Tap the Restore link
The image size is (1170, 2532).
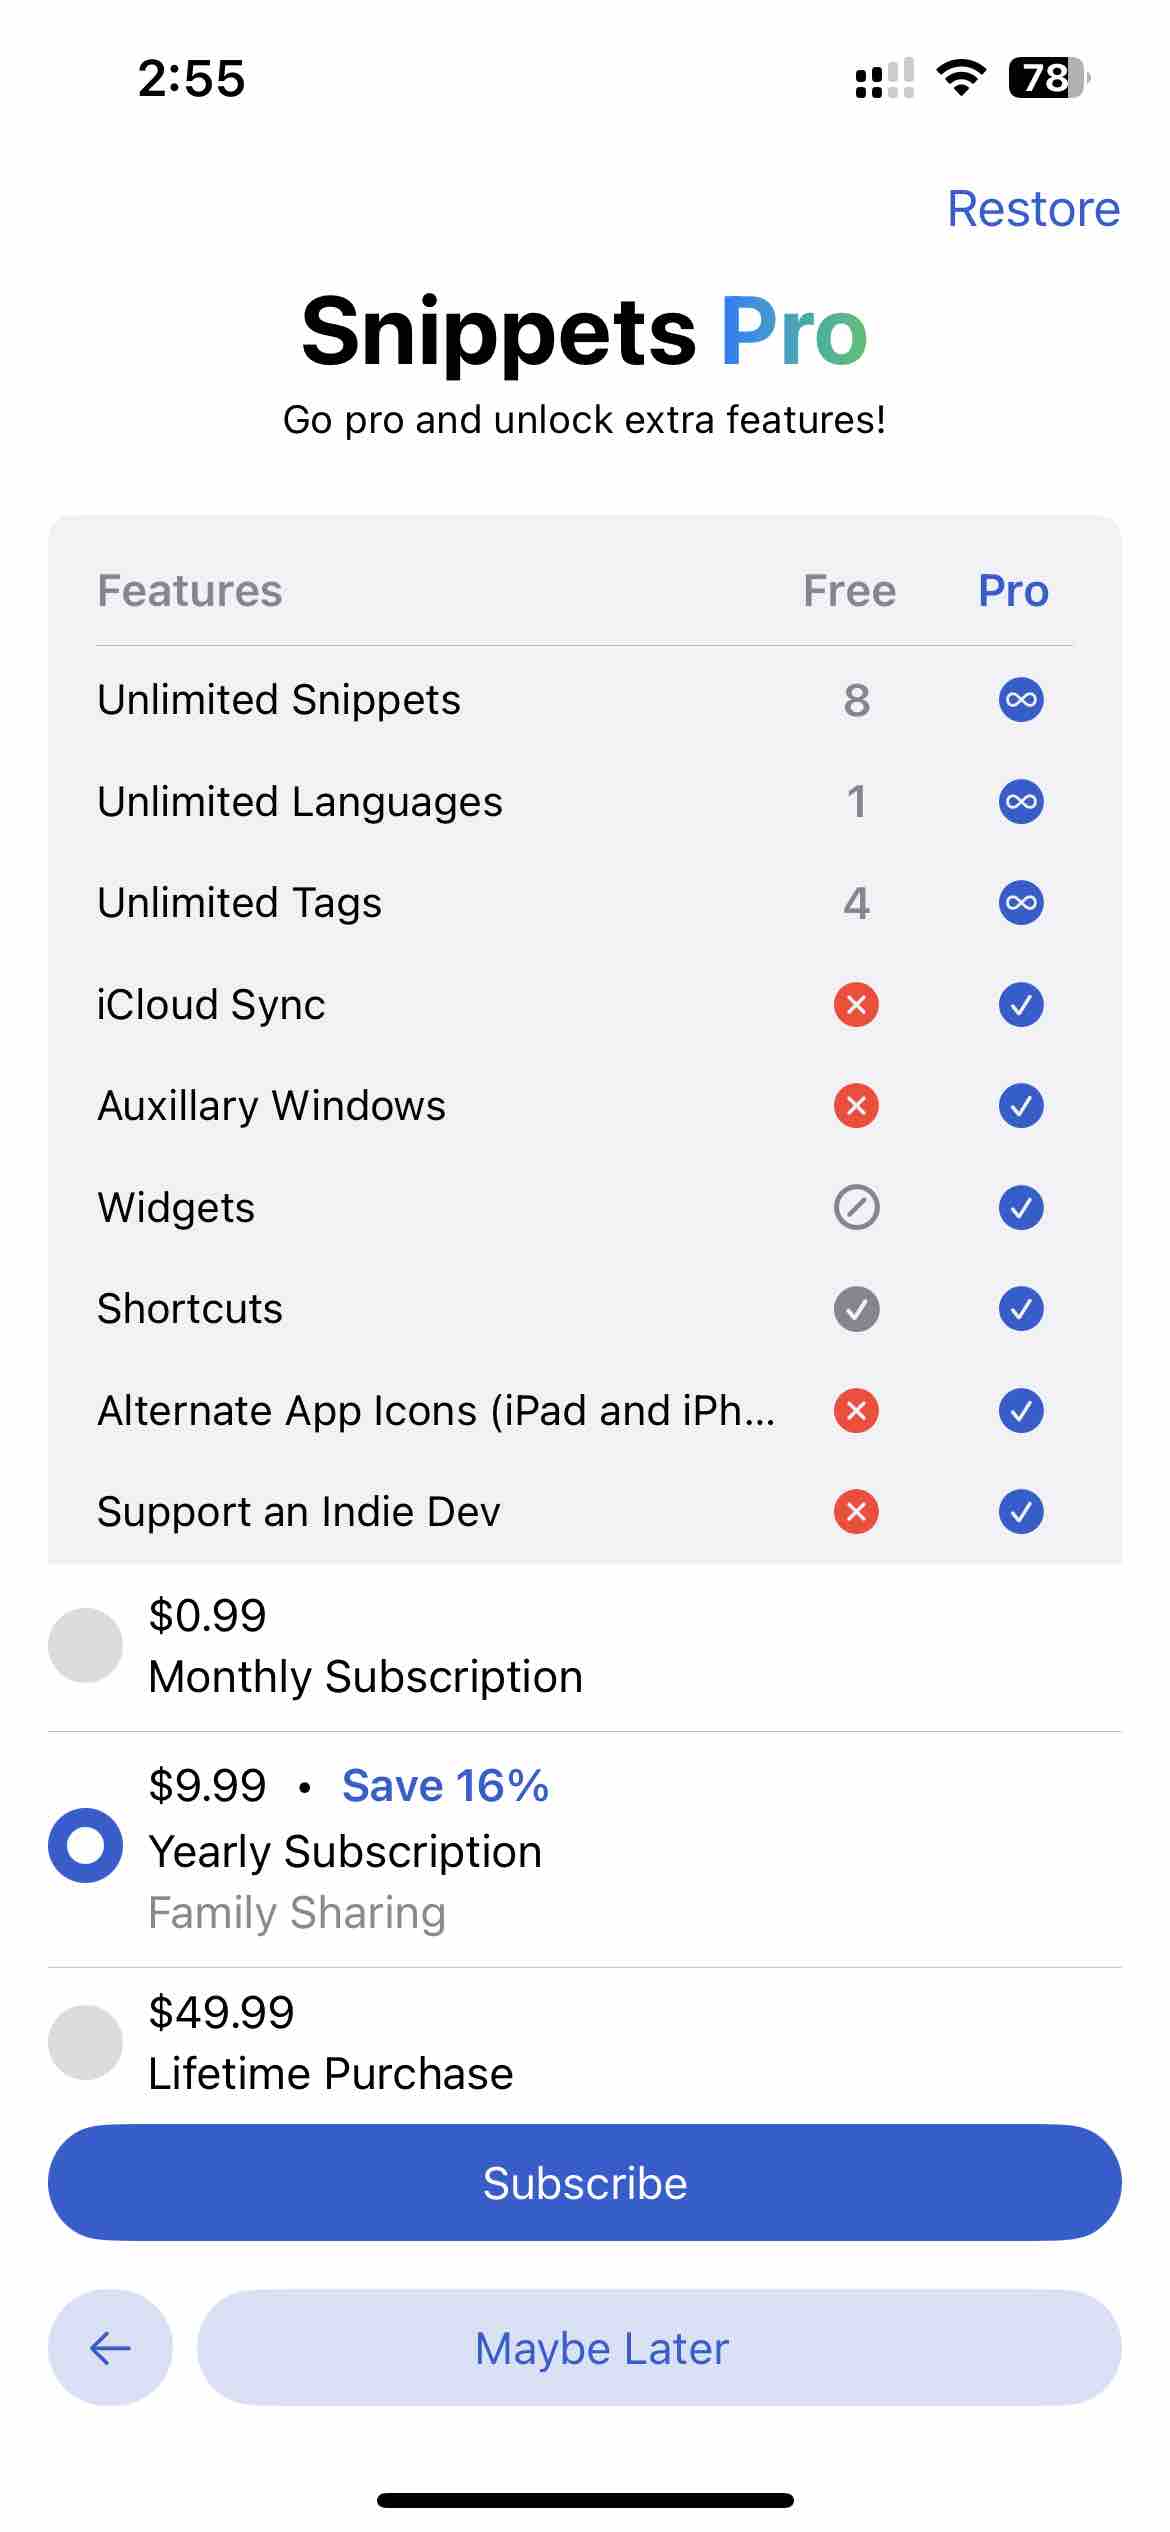coord(1034,209)
